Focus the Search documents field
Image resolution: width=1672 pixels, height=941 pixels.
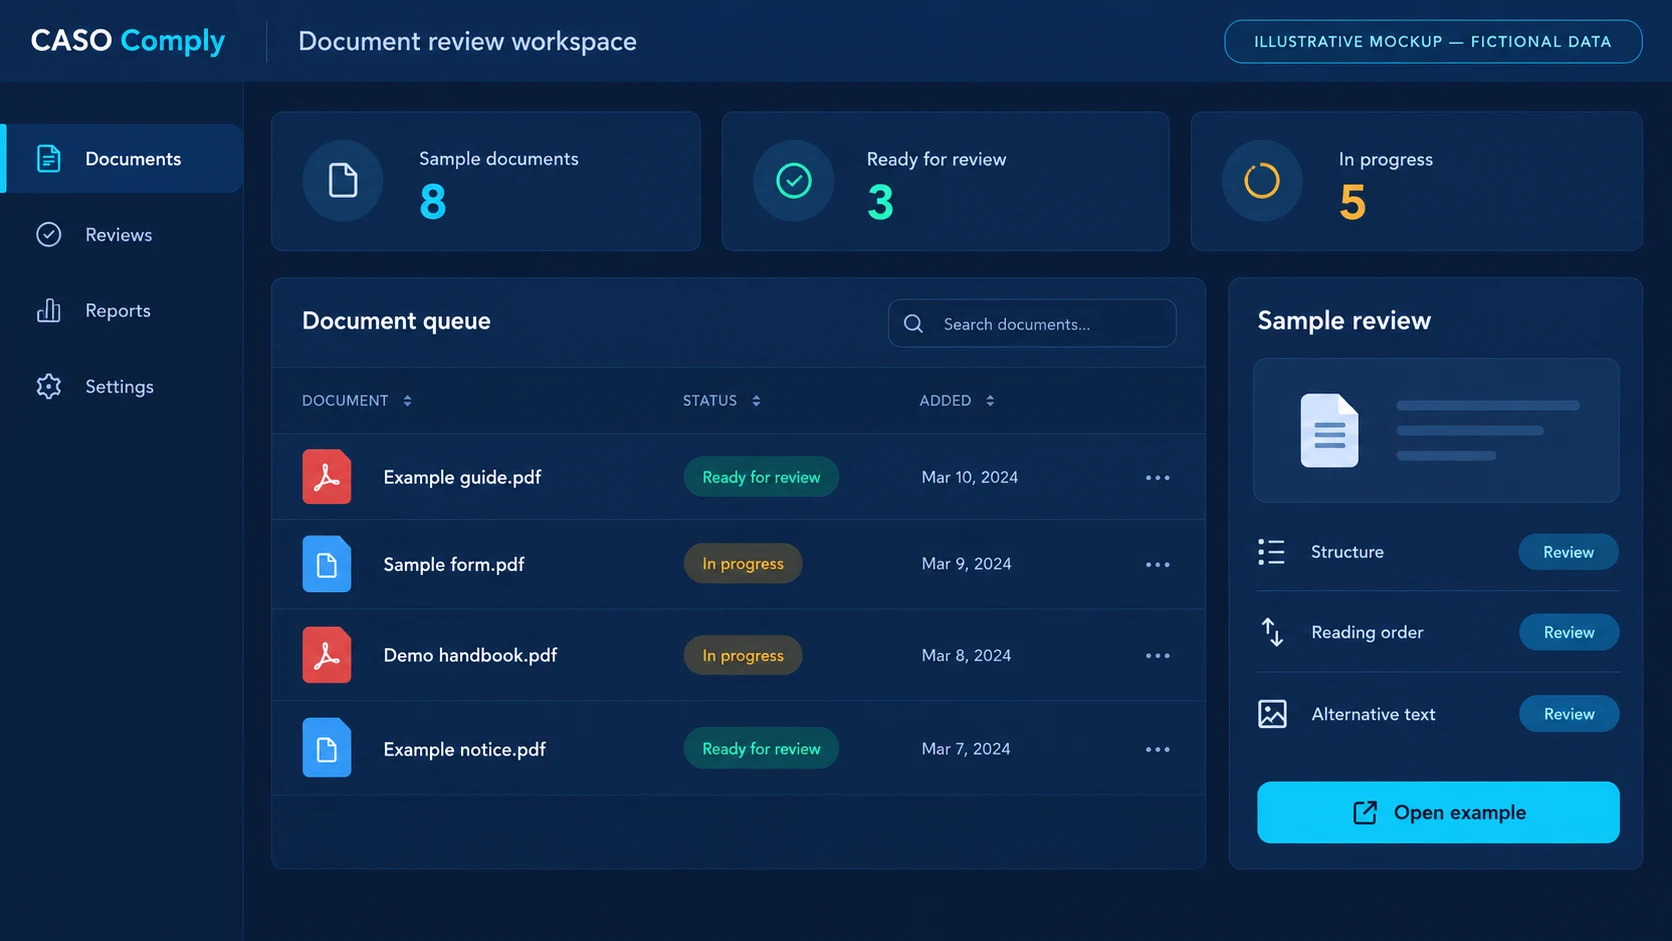(x=1032, y=323)
